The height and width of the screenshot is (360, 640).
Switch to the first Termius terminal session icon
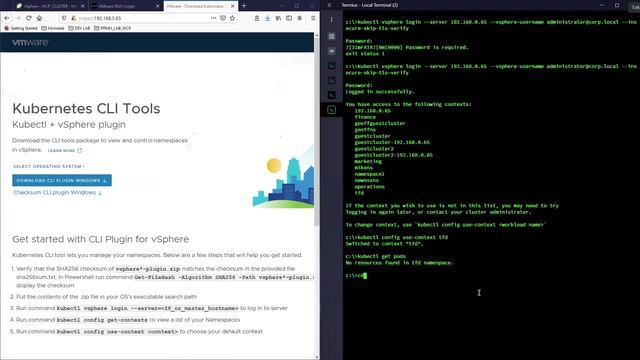coord(331,66)
